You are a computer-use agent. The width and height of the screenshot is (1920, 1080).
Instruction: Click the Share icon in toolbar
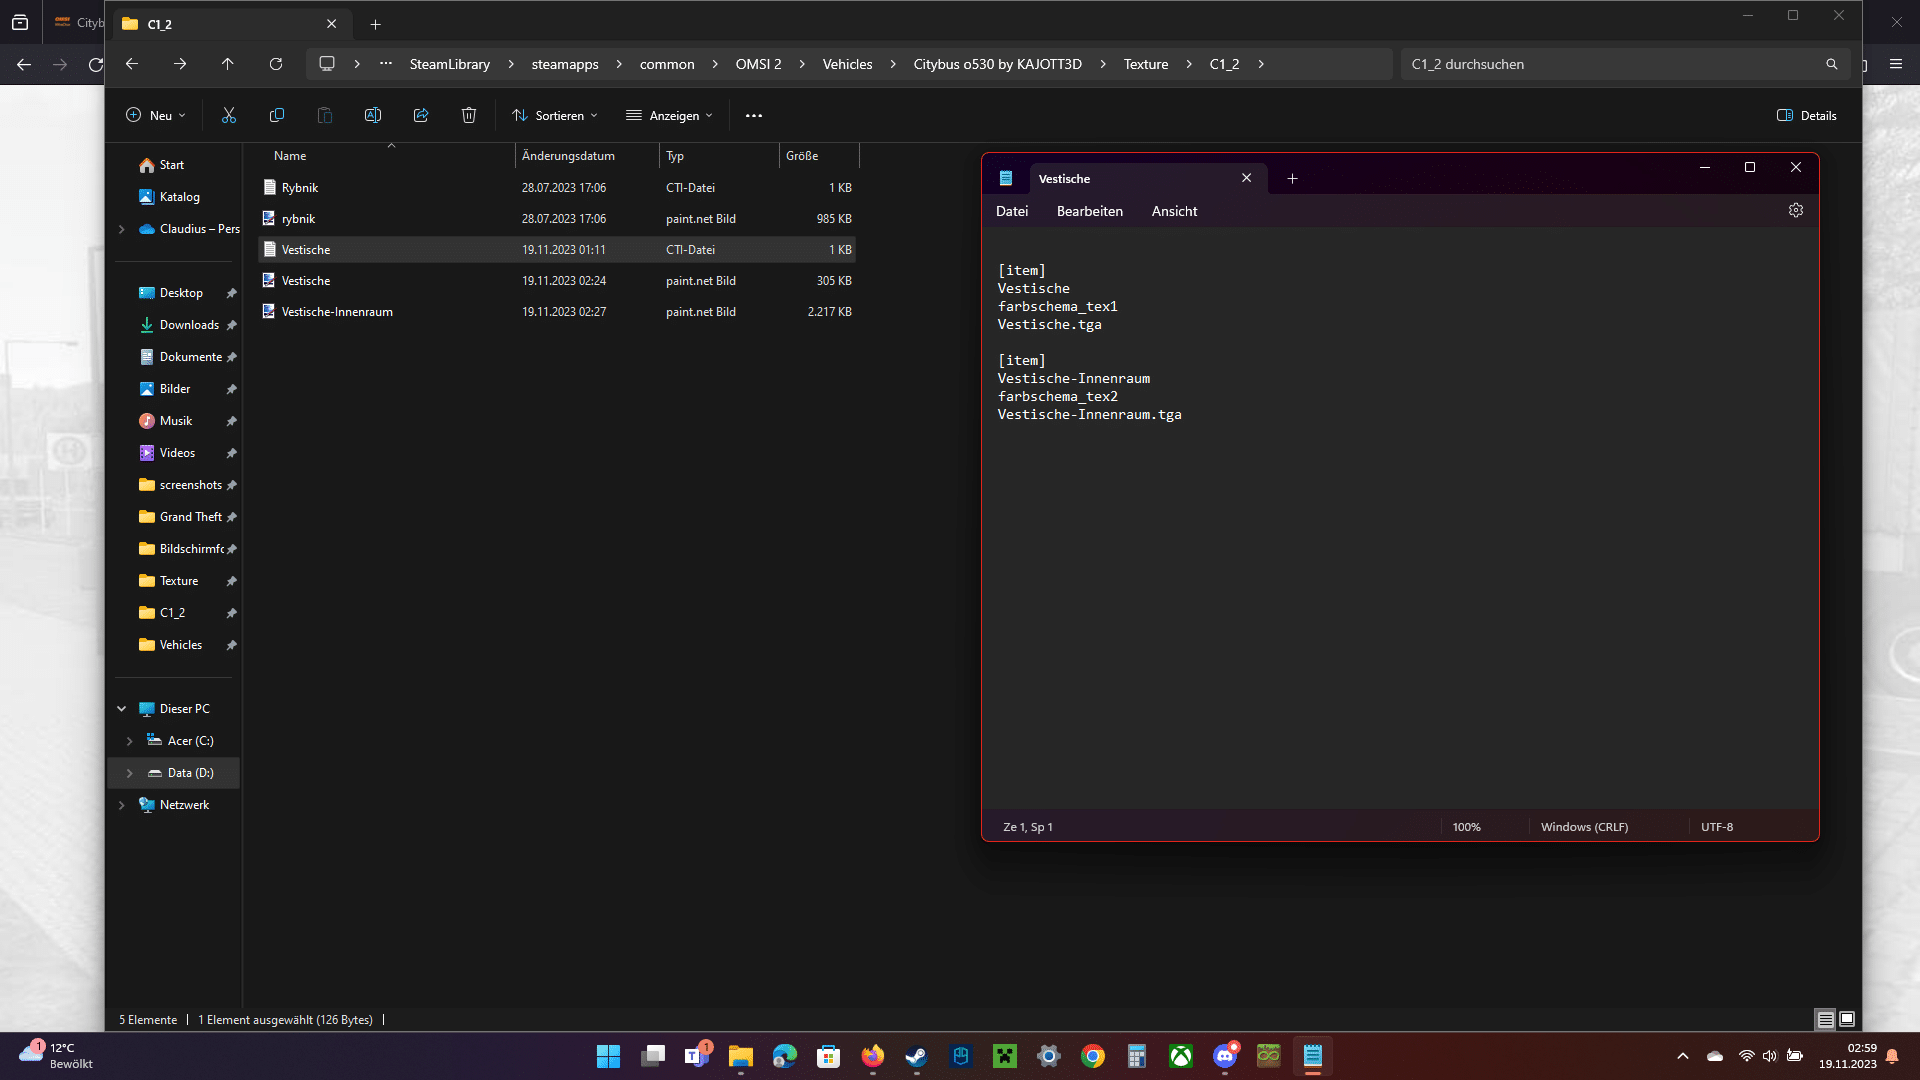click(421, 116)
